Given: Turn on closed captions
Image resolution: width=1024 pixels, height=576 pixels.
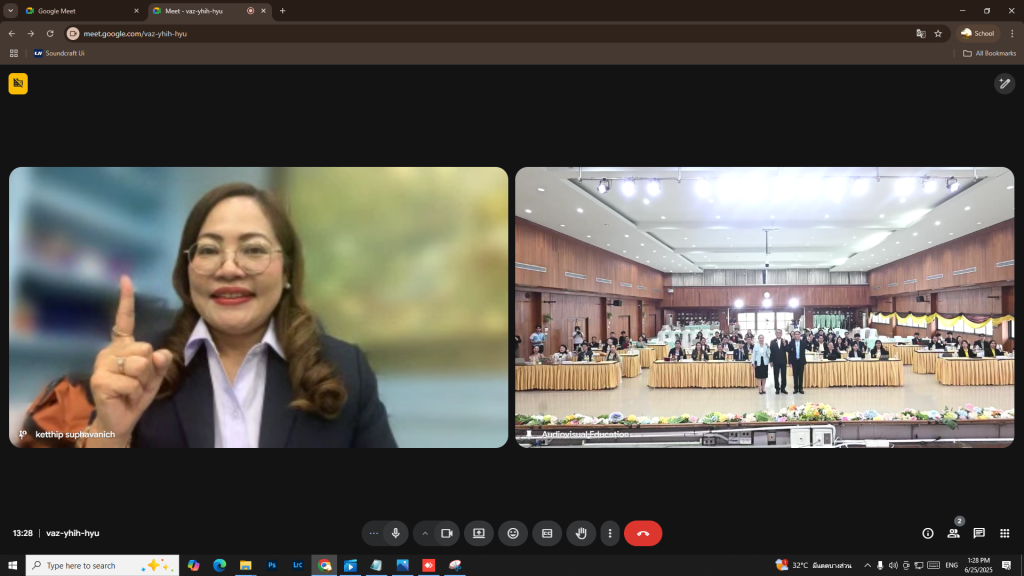Looking at the screenshot, I should point(546,533).
